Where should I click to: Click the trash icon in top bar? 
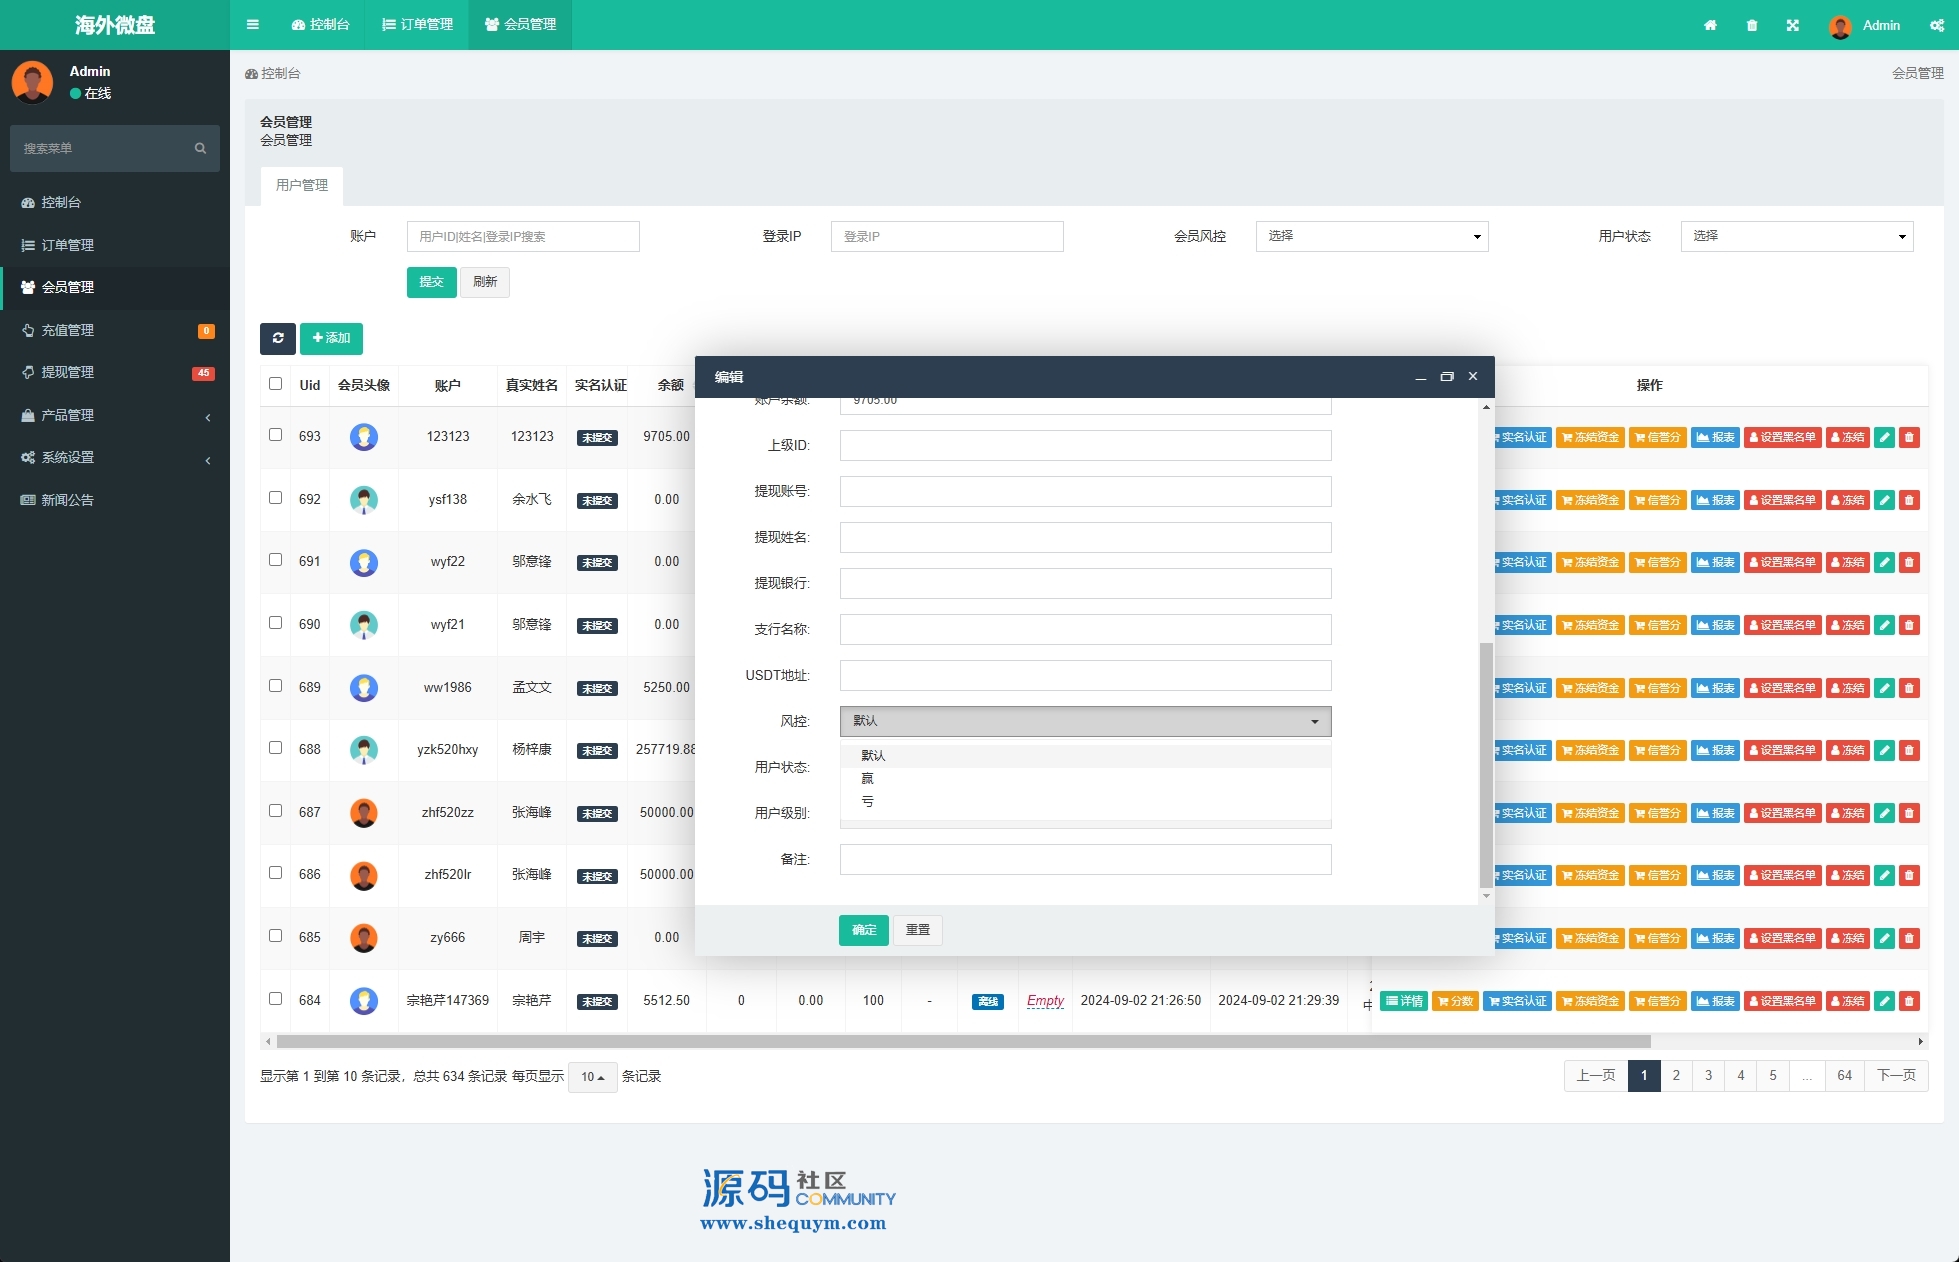point(1751,26)
